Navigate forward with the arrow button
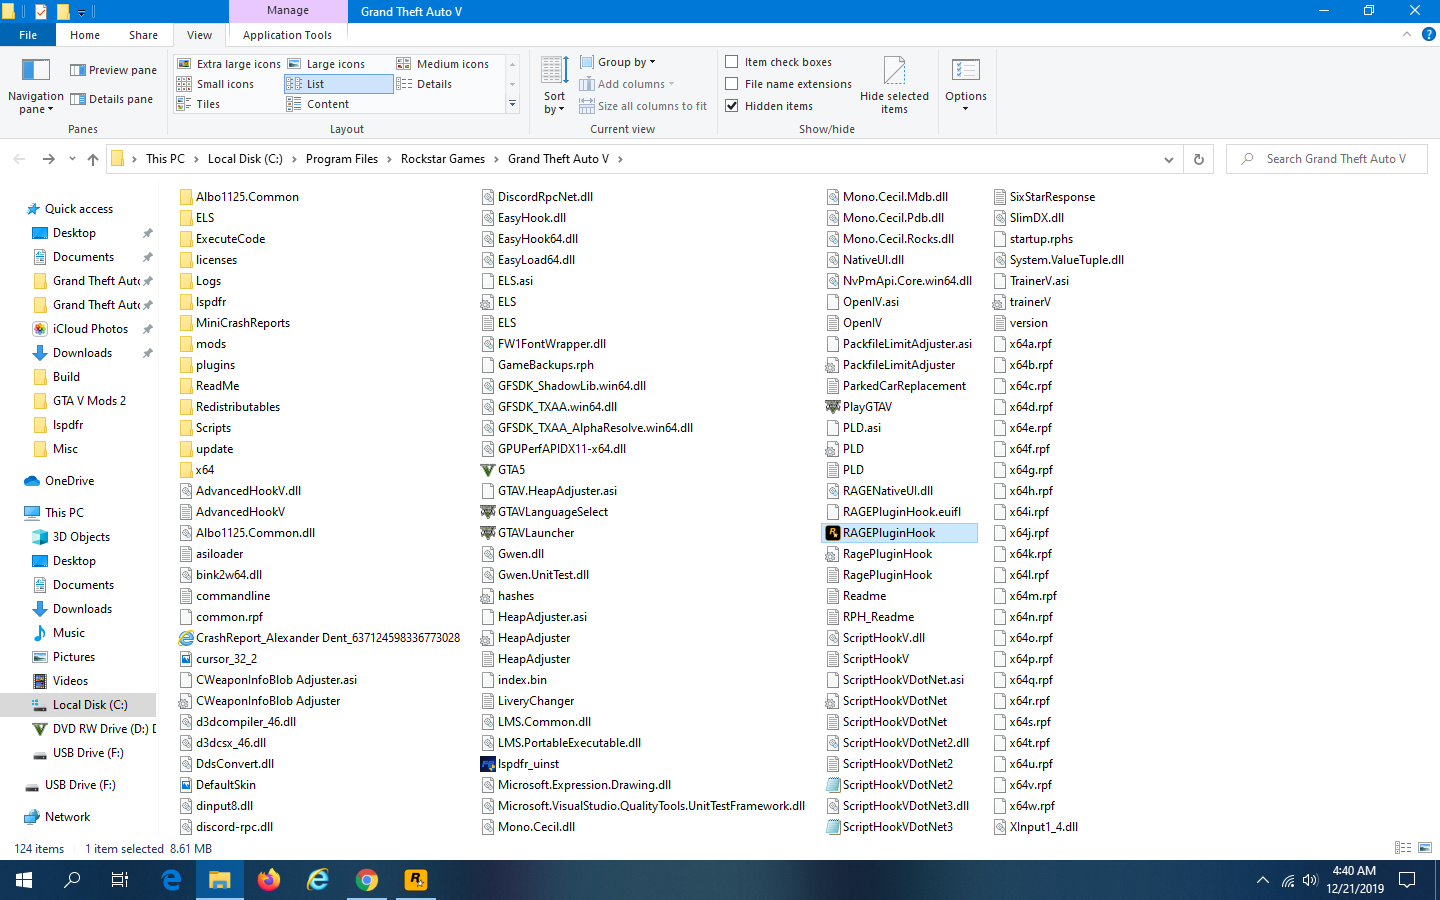 [49, 159]
